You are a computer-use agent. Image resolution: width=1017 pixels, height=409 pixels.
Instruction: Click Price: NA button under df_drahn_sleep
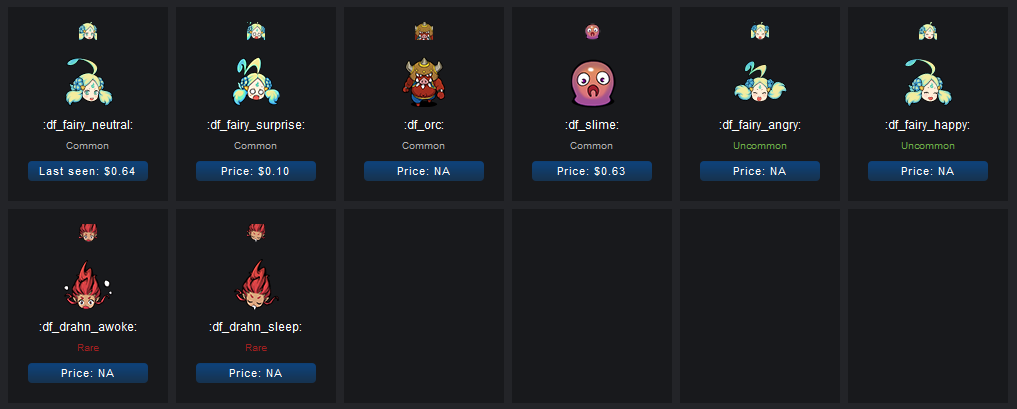tap(256, 373)
